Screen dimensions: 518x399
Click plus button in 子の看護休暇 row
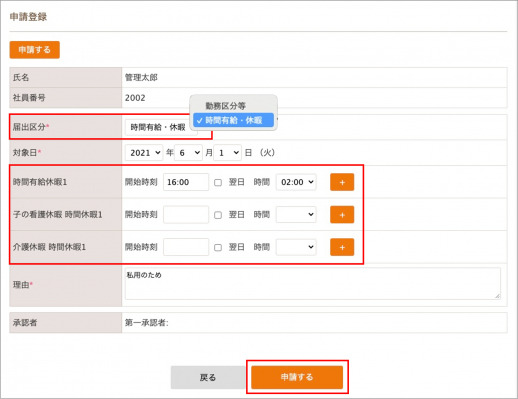(x=342, y=215)
